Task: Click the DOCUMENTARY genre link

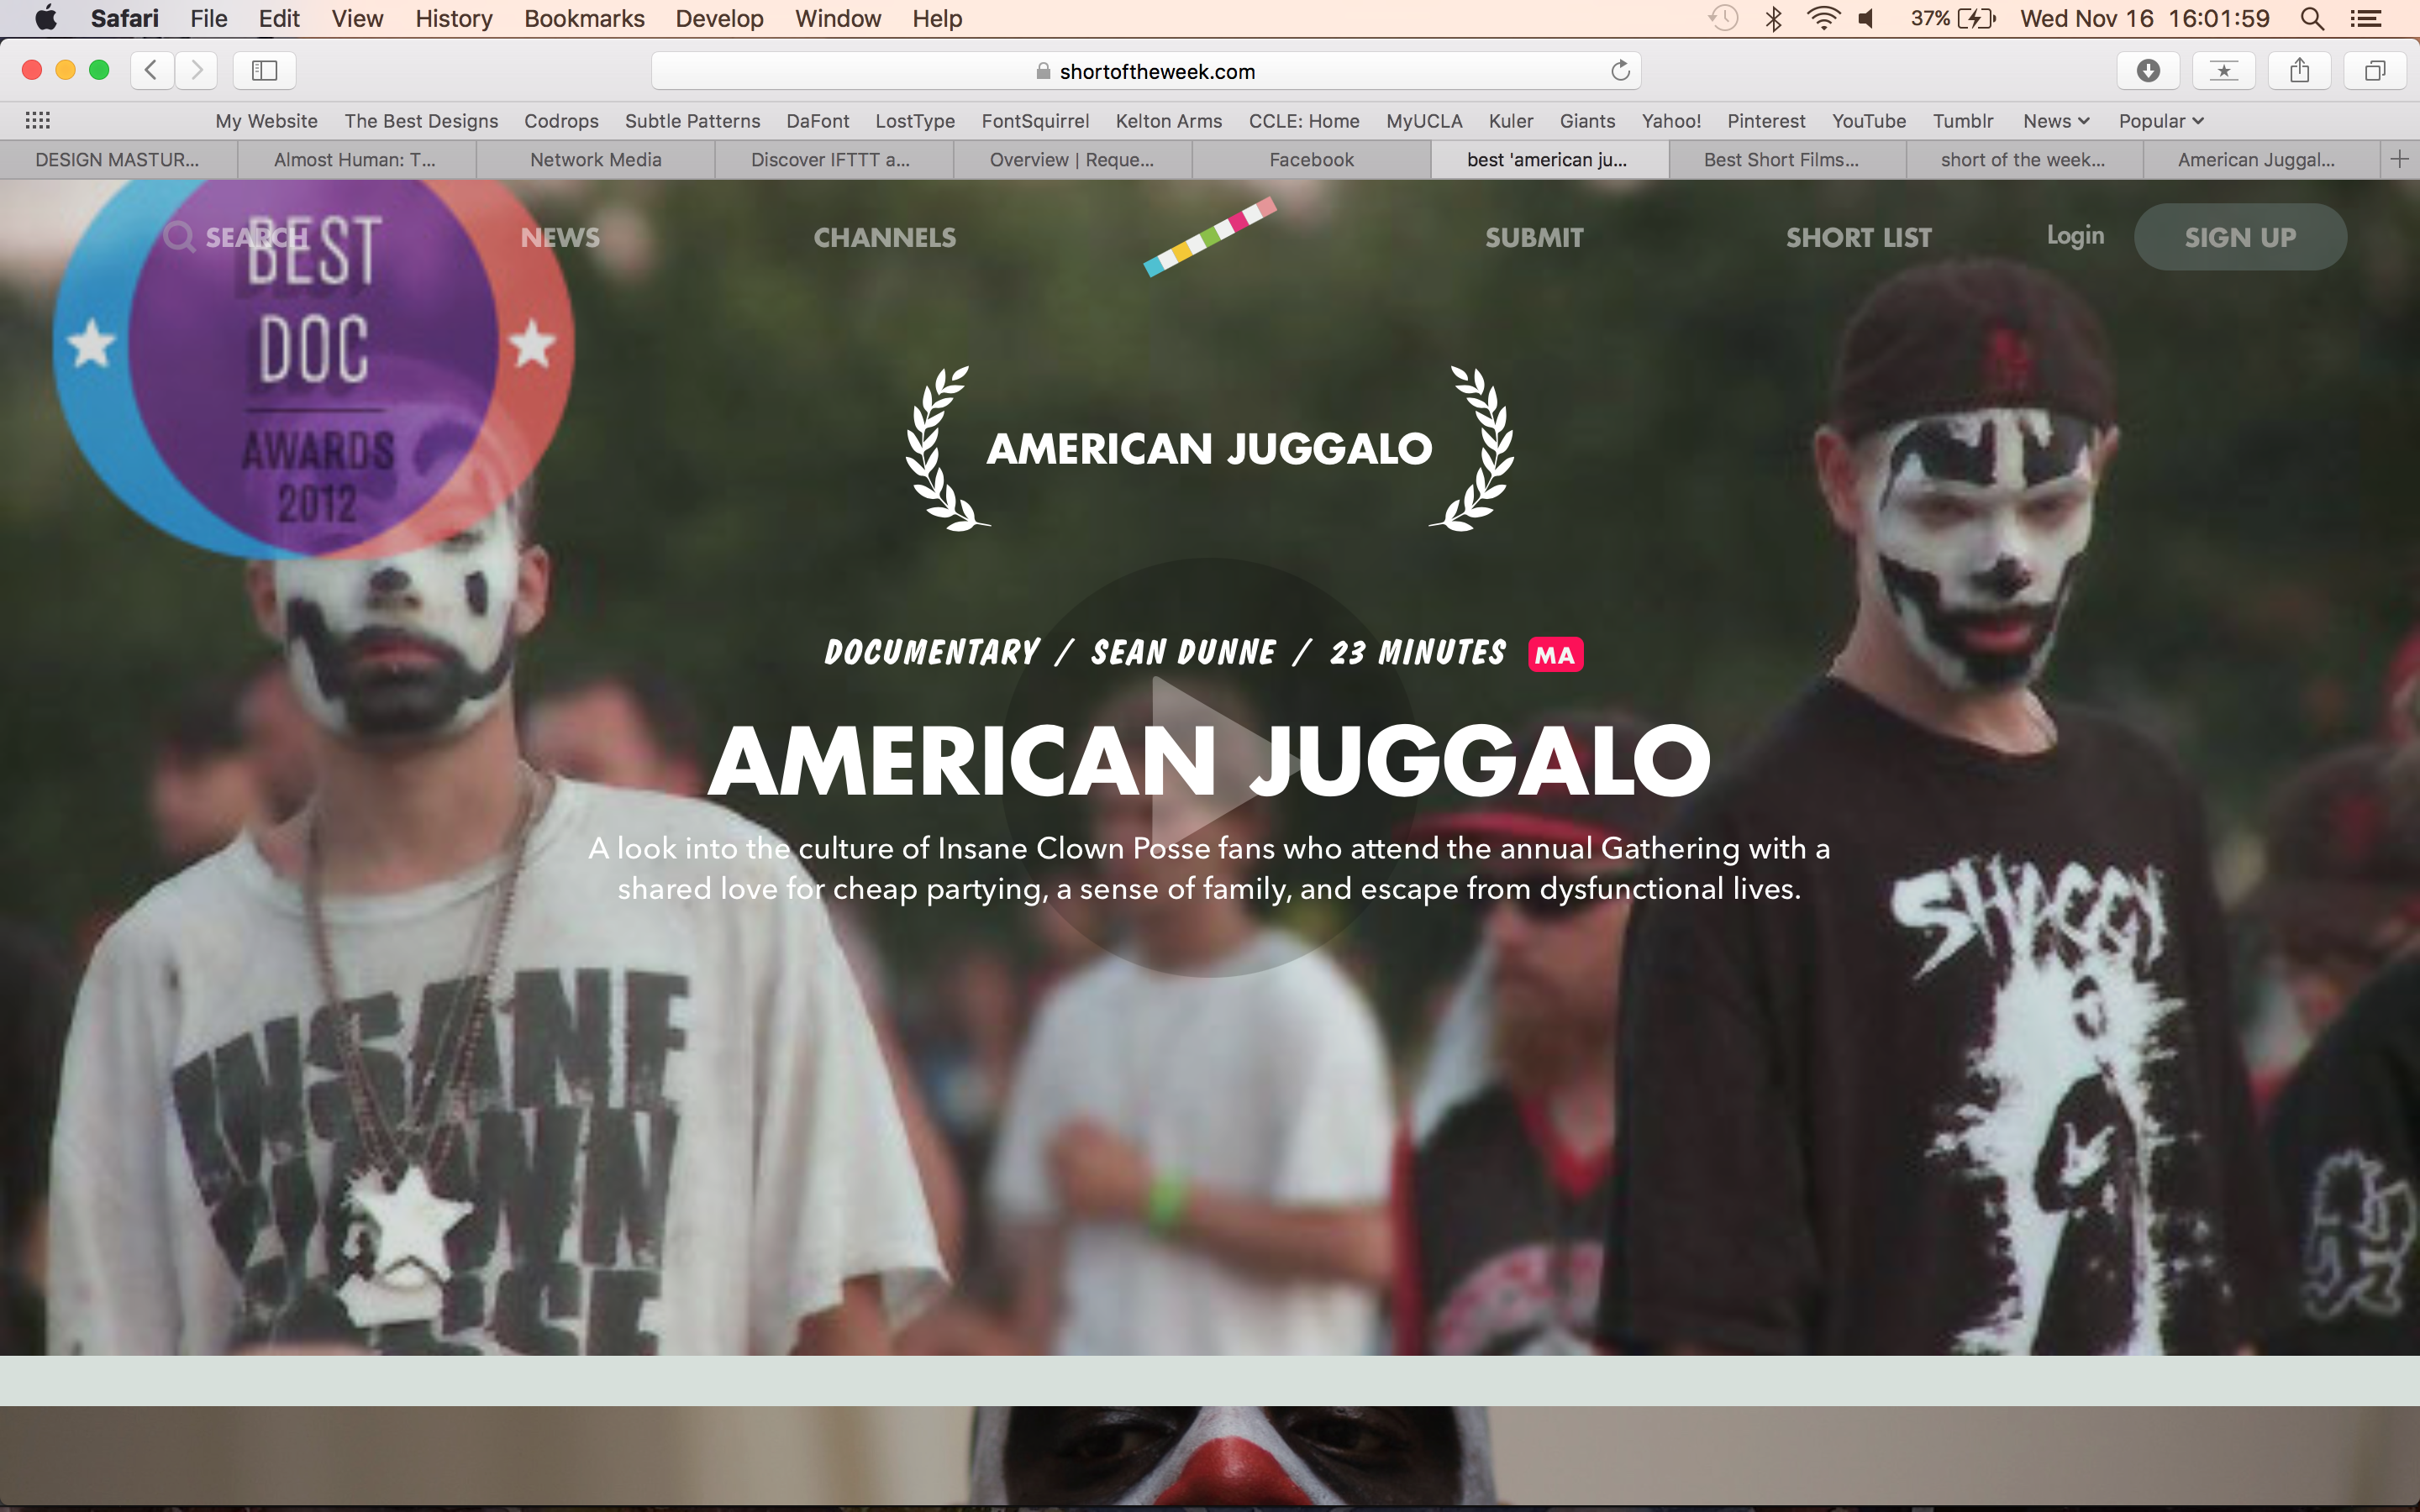Action: [x=932, y=652]
